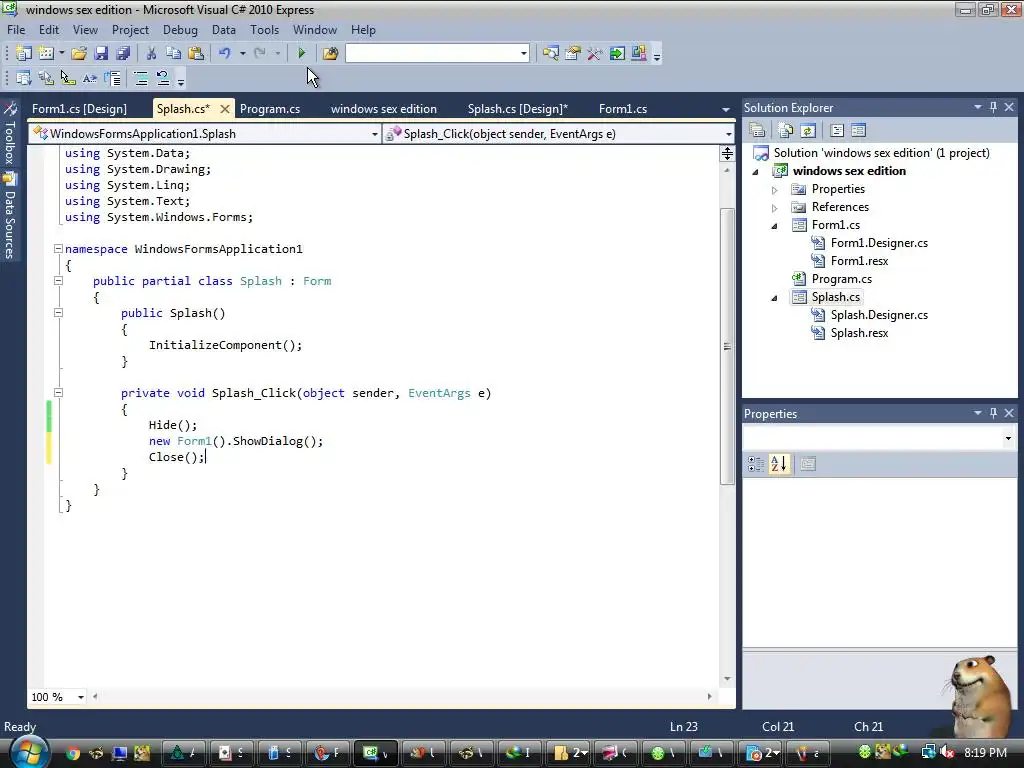Click View Code icon in Solution Explorer
Image resolution: width=1024 pixels, height=768 pixels.
[837, 131]
